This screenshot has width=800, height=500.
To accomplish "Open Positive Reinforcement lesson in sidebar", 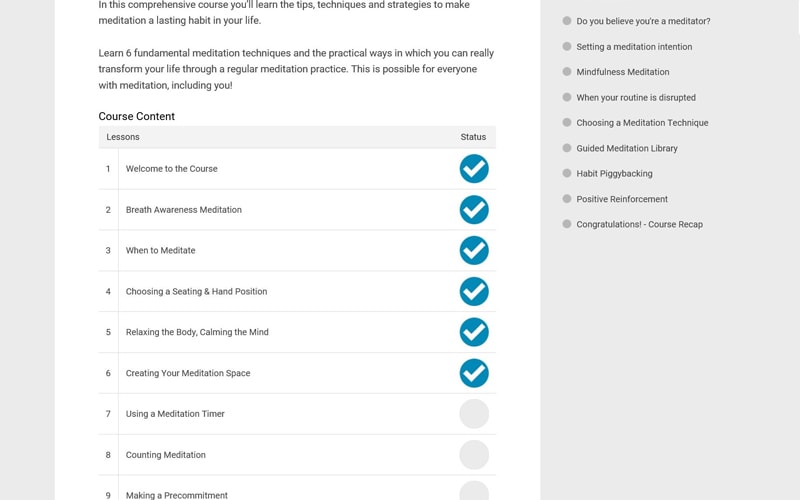I will click(x=622, y=199).
